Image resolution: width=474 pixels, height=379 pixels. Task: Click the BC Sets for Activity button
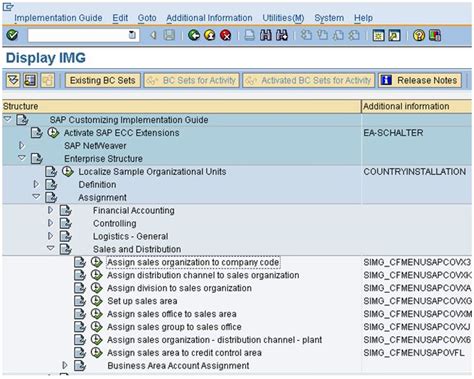(192, 80)
